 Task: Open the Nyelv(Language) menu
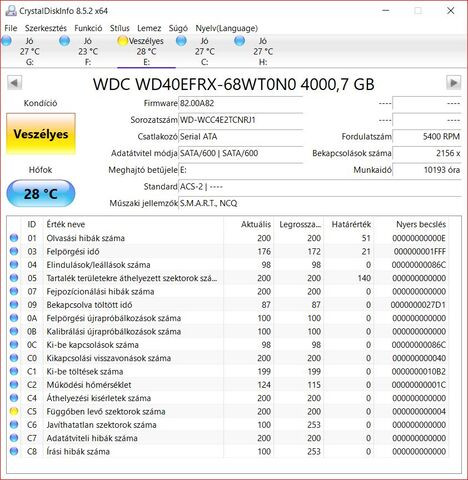pyautogui.click(x=227, y=28)
